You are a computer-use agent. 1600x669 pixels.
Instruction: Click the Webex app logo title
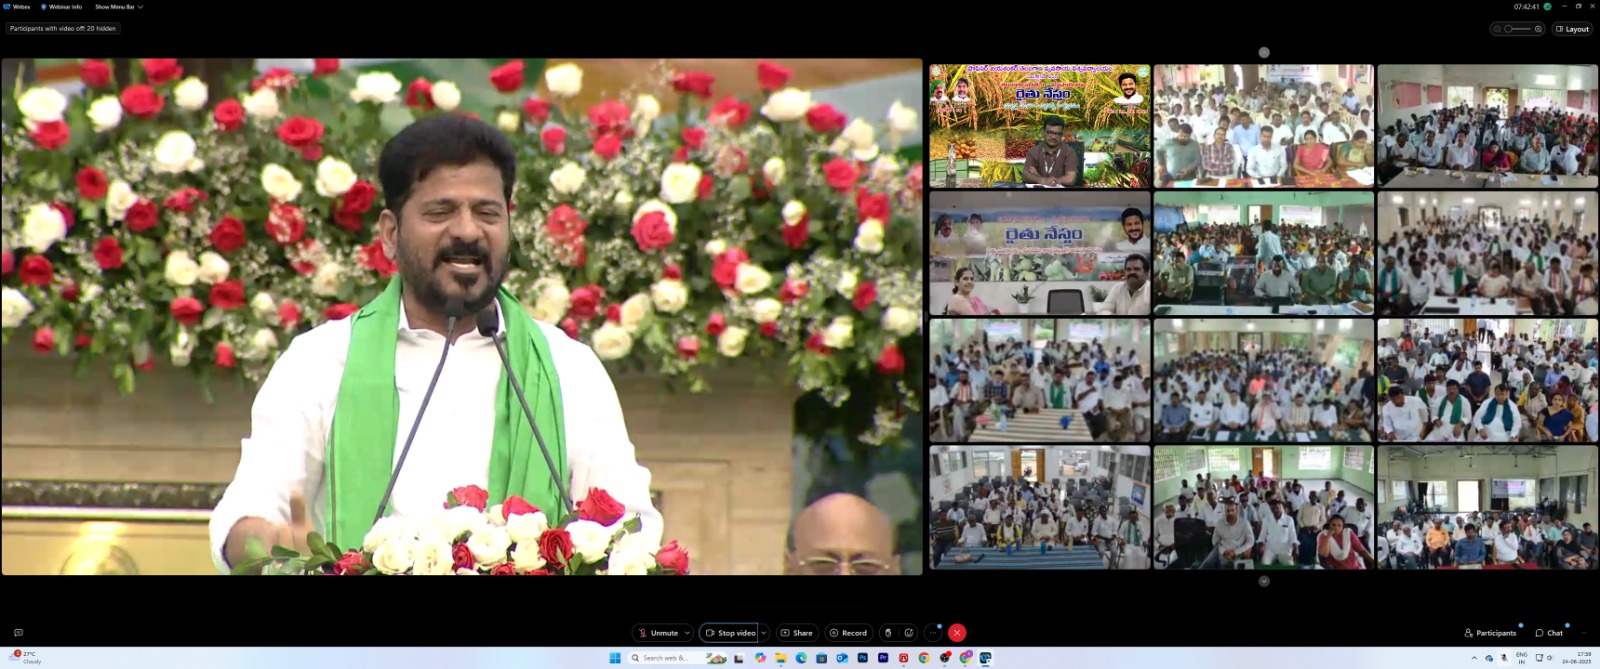coord(17,7)
